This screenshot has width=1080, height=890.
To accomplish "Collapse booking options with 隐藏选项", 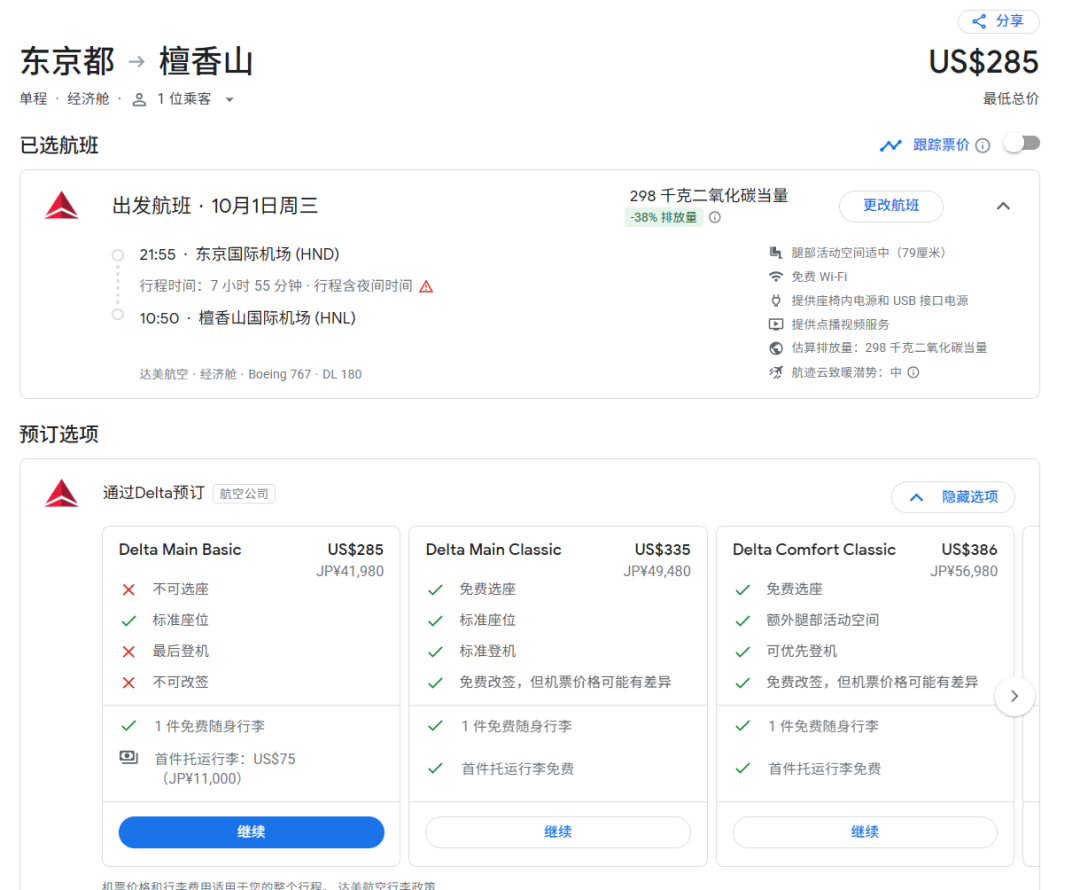I will [x=953, y=497].
